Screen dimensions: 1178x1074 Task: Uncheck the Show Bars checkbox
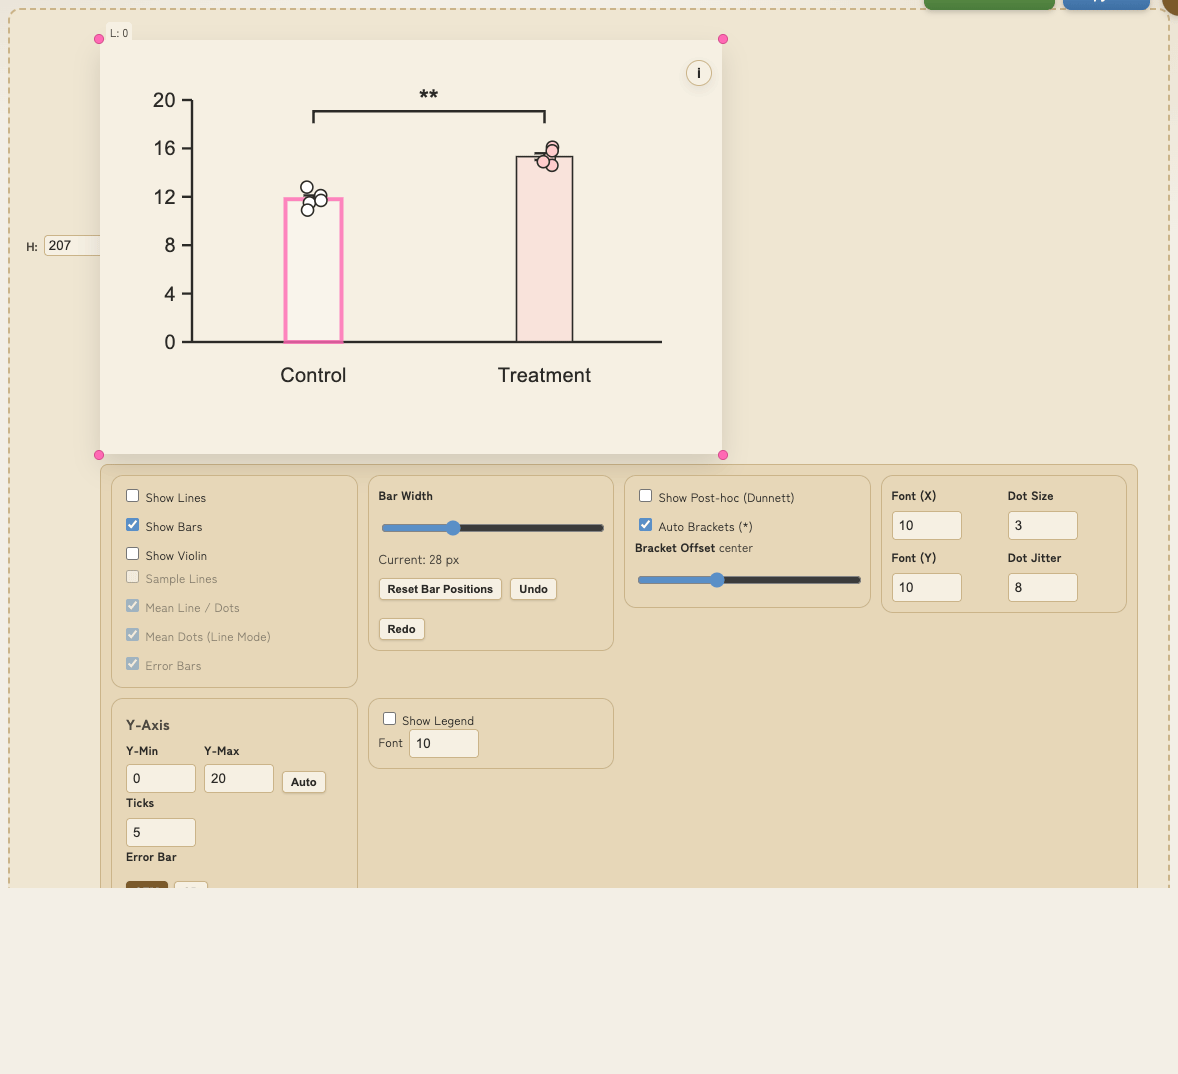click(x=133, y=525)
